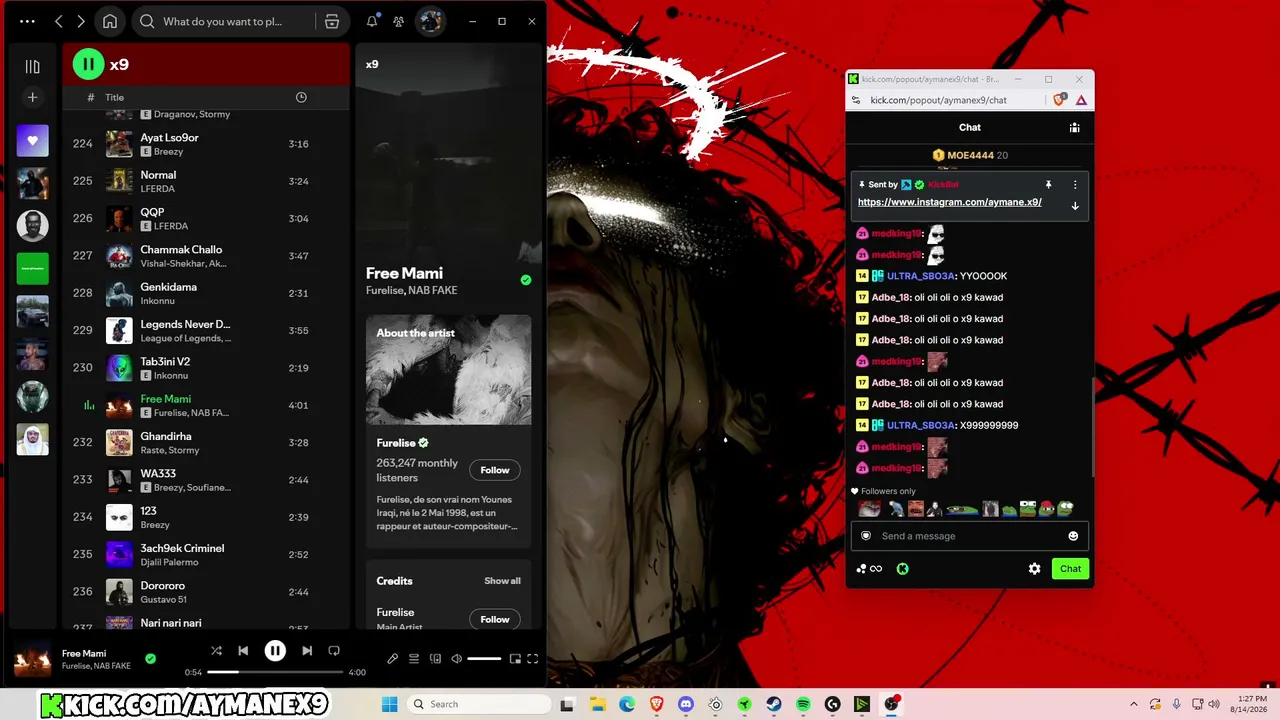Open the Spotify miniplayer

[x=515, y=659]
